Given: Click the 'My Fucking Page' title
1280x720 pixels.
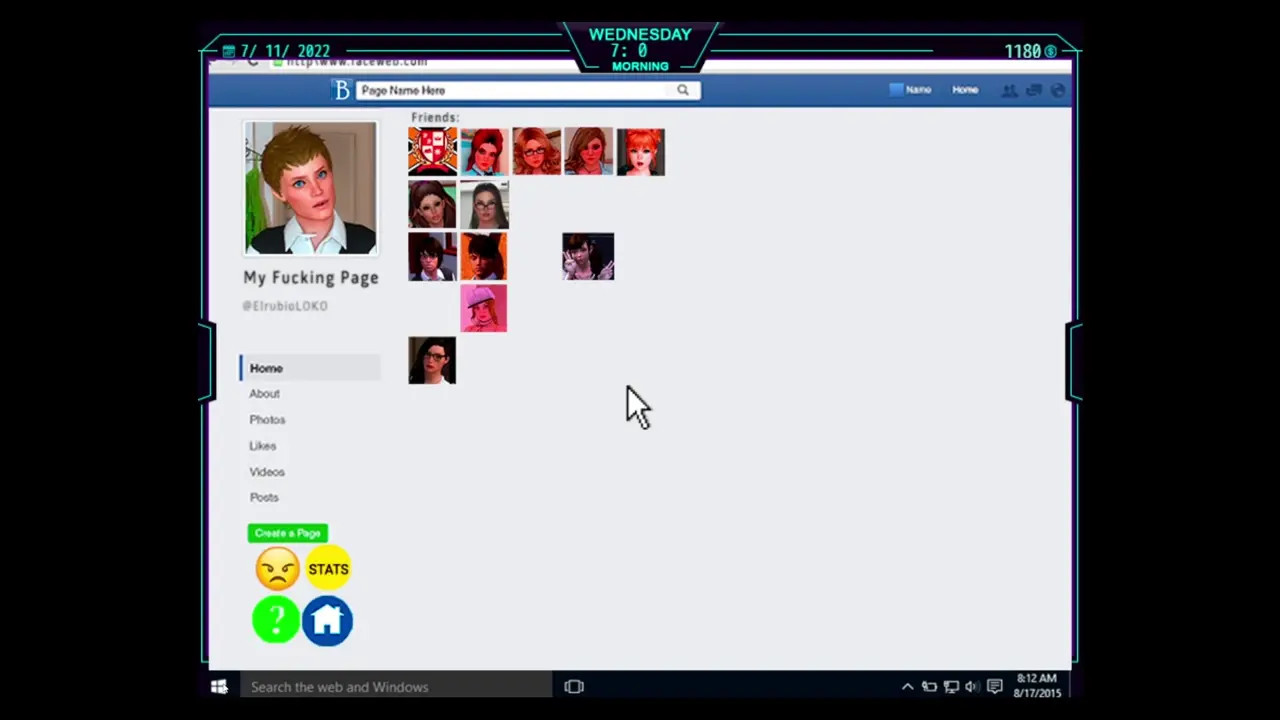Looking at the screenshot, I should coord(311,277).
